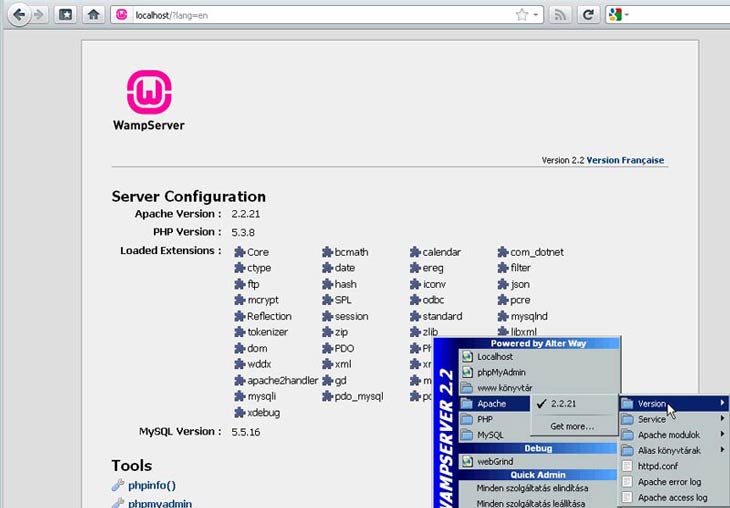Viewport: 730px width, 508px height.
Task: Click the pdo_mysql extension puzzle icon
Action: pyautogui.click(x=327, y=396)
